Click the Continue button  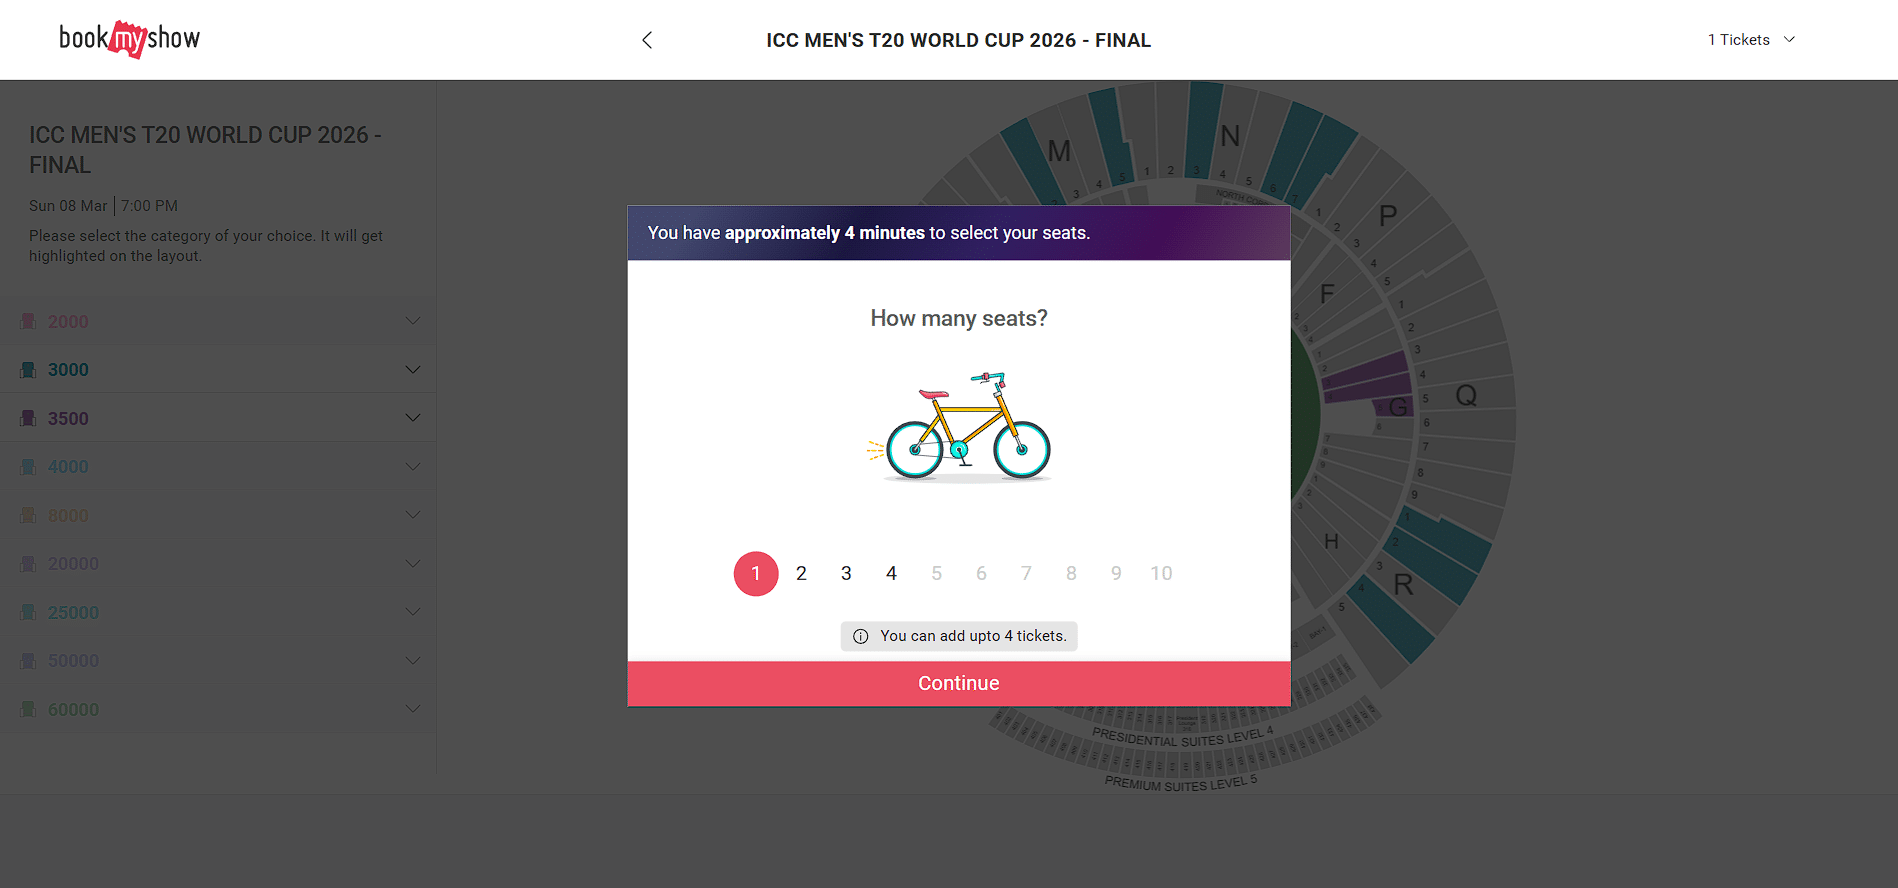(958, 683)
